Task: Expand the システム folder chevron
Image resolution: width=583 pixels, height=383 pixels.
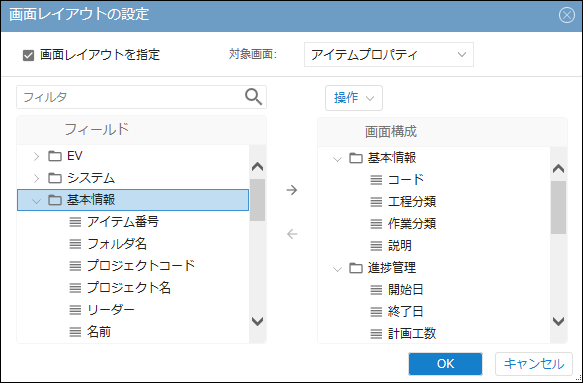Action: [36, 178]
